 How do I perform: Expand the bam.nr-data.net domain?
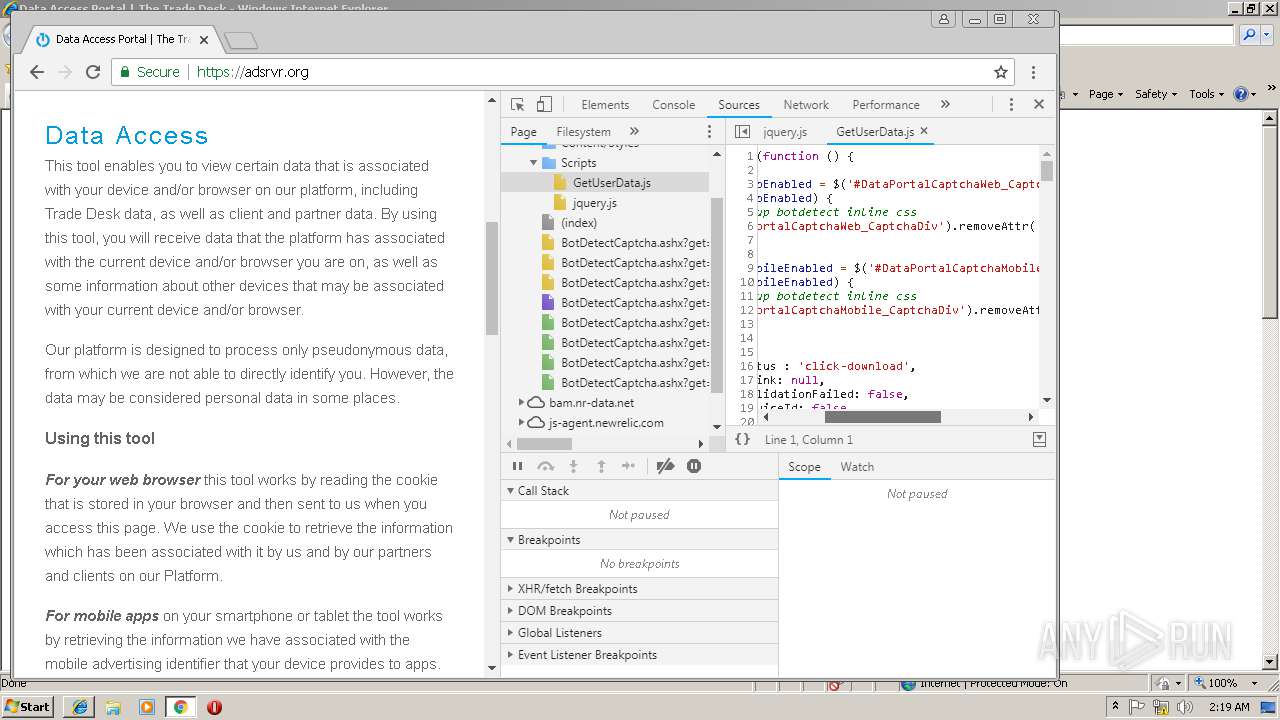tap(521, 402)
